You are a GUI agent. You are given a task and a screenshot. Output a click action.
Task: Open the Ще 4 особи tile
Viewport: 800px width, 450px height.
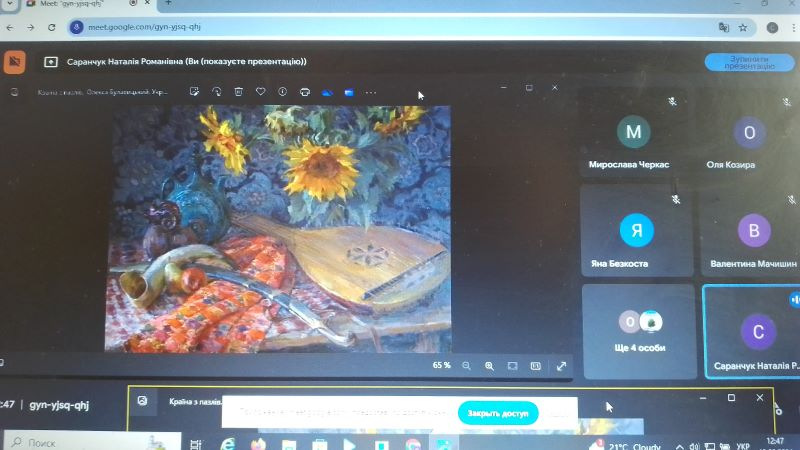point(640,332)
